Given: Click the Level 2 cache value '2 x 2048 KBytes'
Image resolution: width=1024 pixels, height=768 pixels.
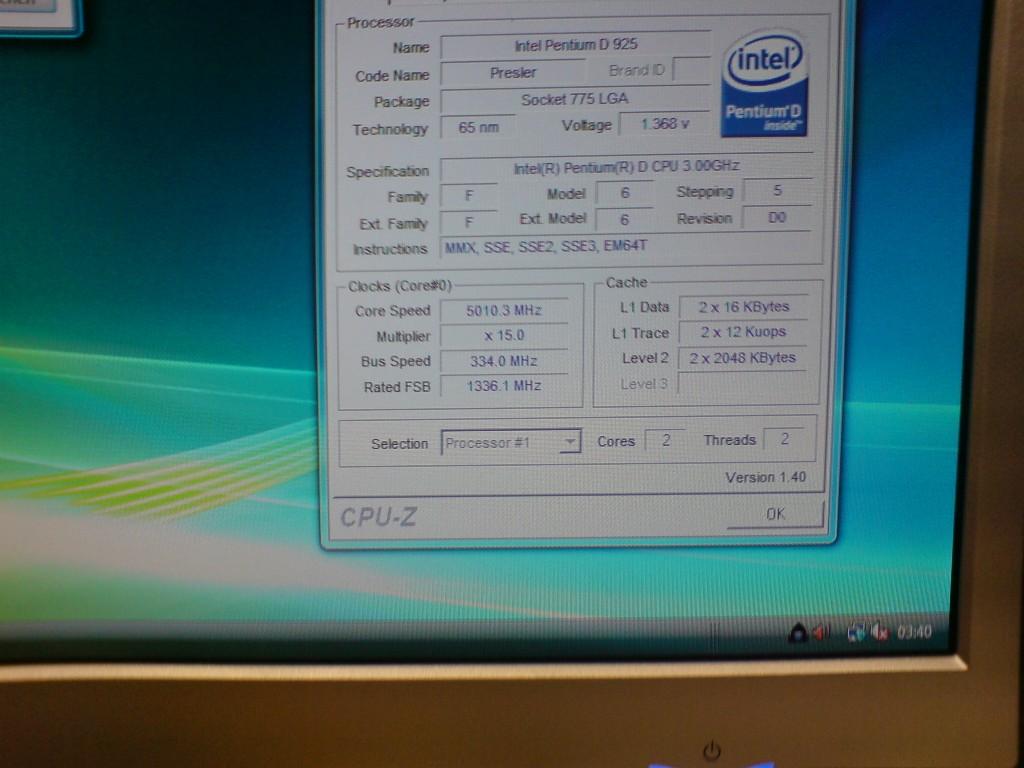Looking at the screenshot, I should click(x=743, y=358).
